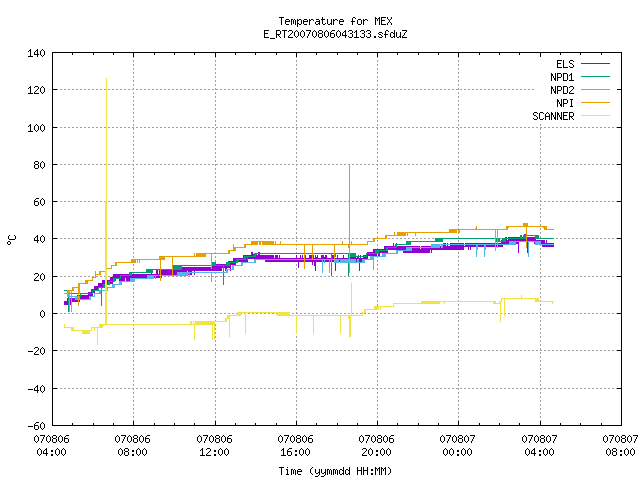Click the y-axis value 40
The width and height of the screenshot is (640, 480).
click(x=39, y=239)
